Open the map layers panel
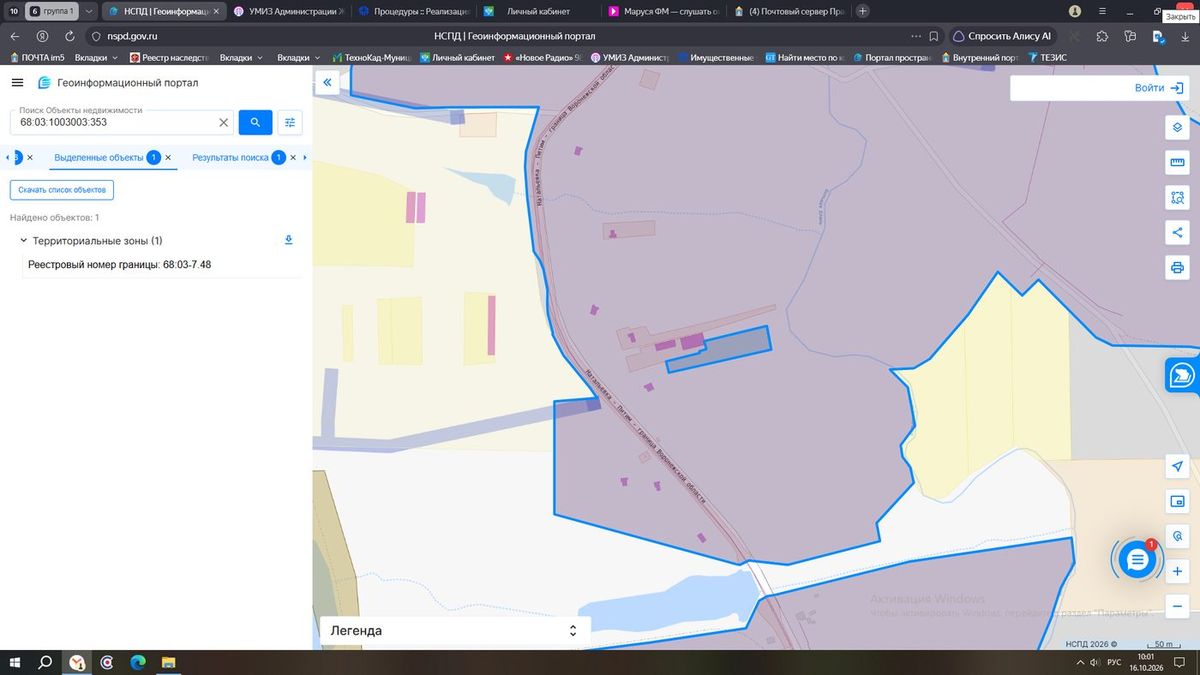This screenshot has height=675, width=1200. click(1177, 128)
